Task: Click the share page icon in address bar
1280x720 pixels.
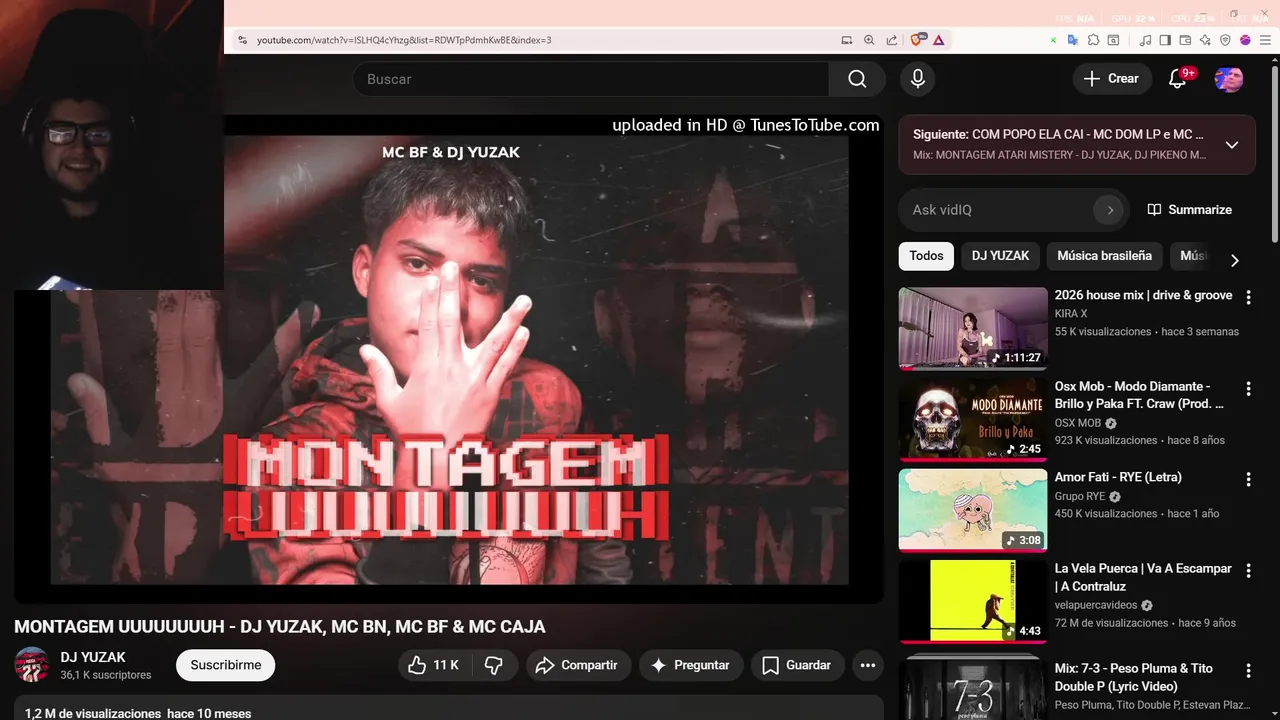Action: [891, 40]
